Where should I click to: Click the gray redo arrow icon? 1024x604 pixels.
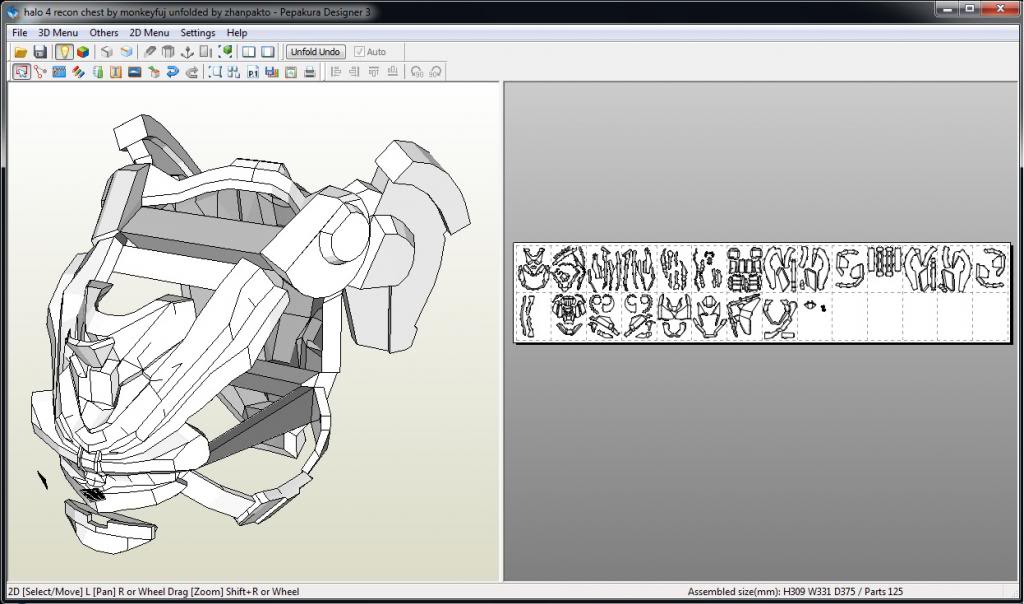point(192,72)
